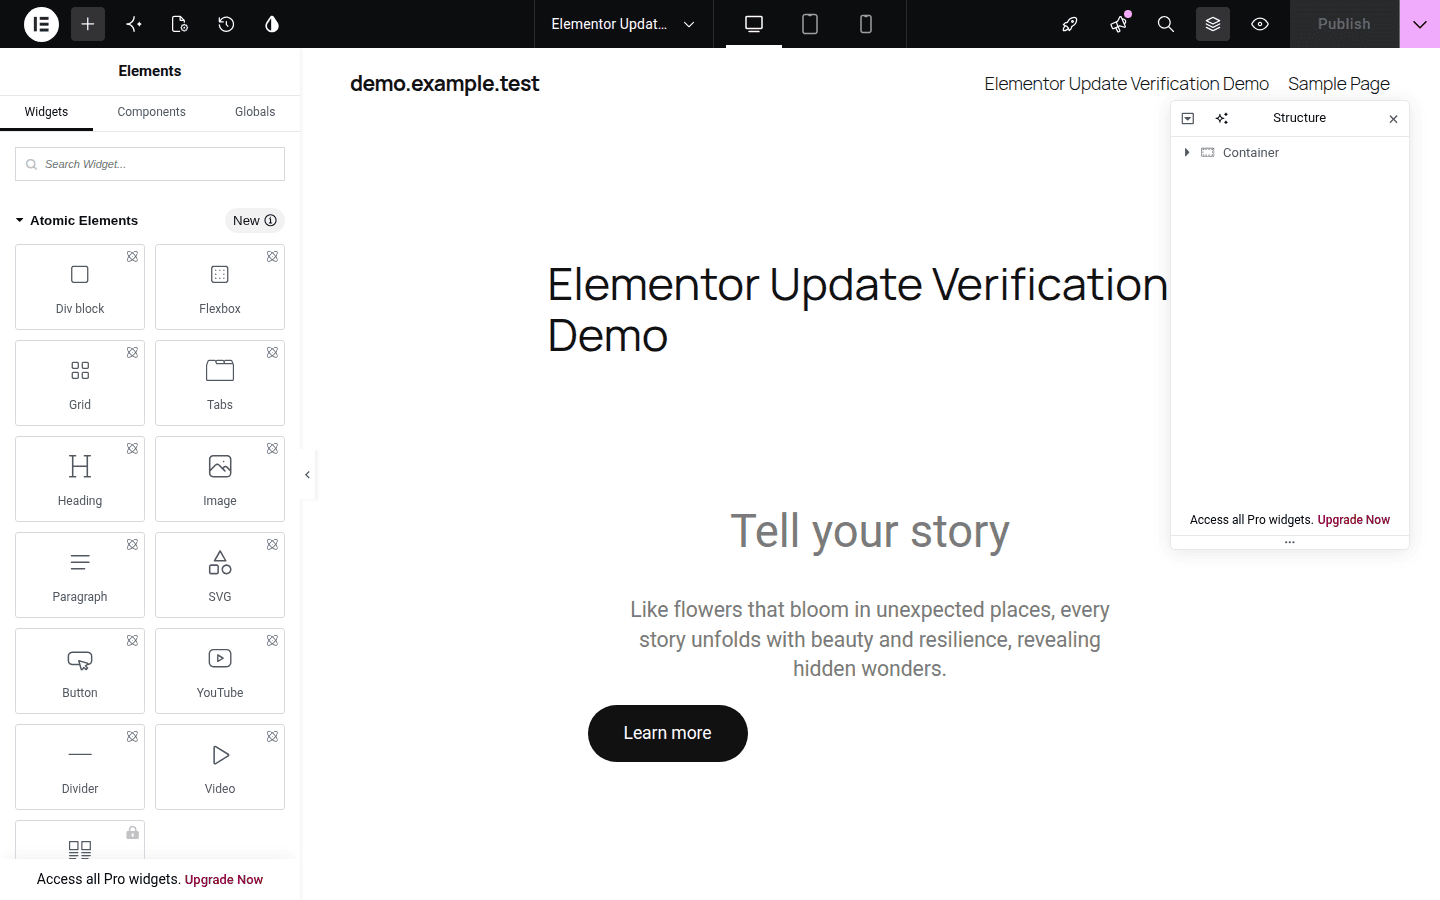Image resolution: width=1440 pixels, height=900 pixels.
Task: Open the Finder search magnifier icon
Action: [x=1166, y=24]
